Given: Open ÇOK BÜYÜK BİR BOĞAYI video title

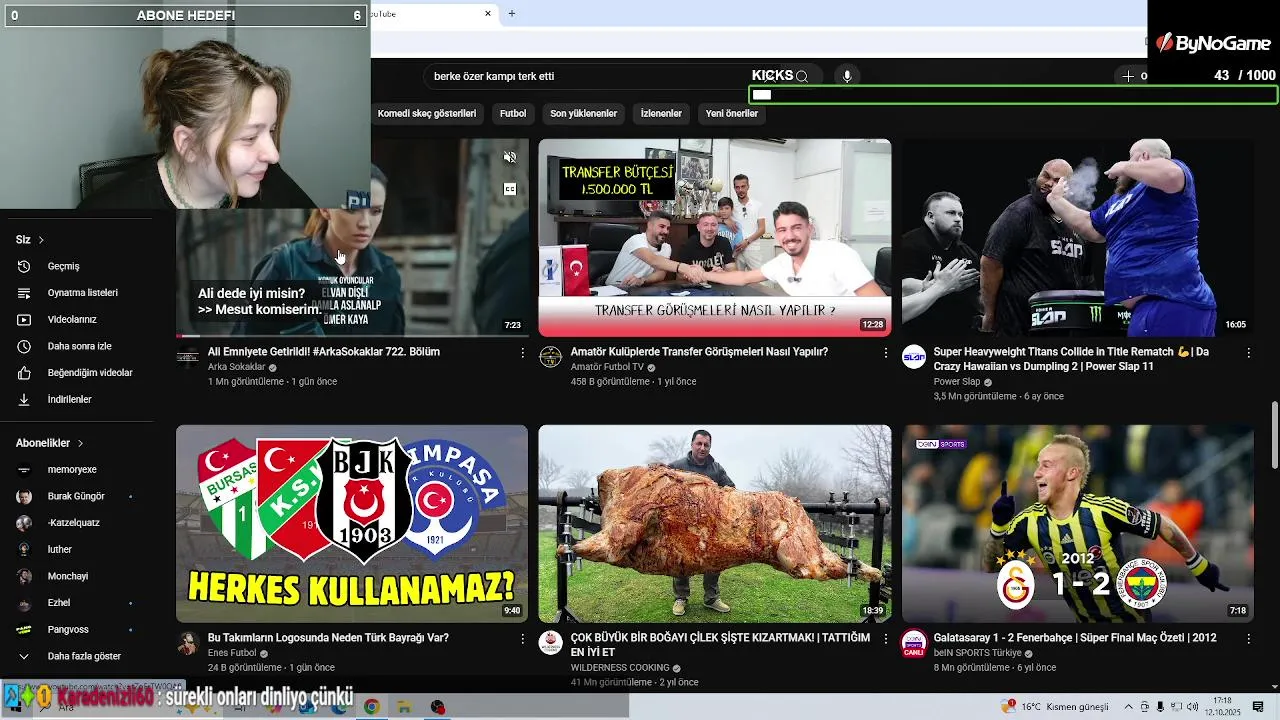Looking at the screenshot, I should coord(720,645).
